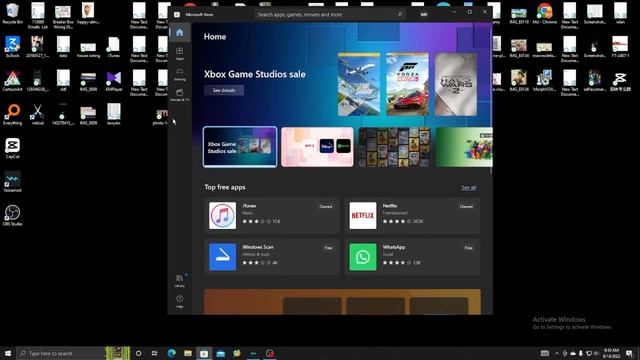Image resolution: width=640 pixels, height=360 pixels.
Task: Click the Free badge on Windows Scan card
Action: [328, 248]
